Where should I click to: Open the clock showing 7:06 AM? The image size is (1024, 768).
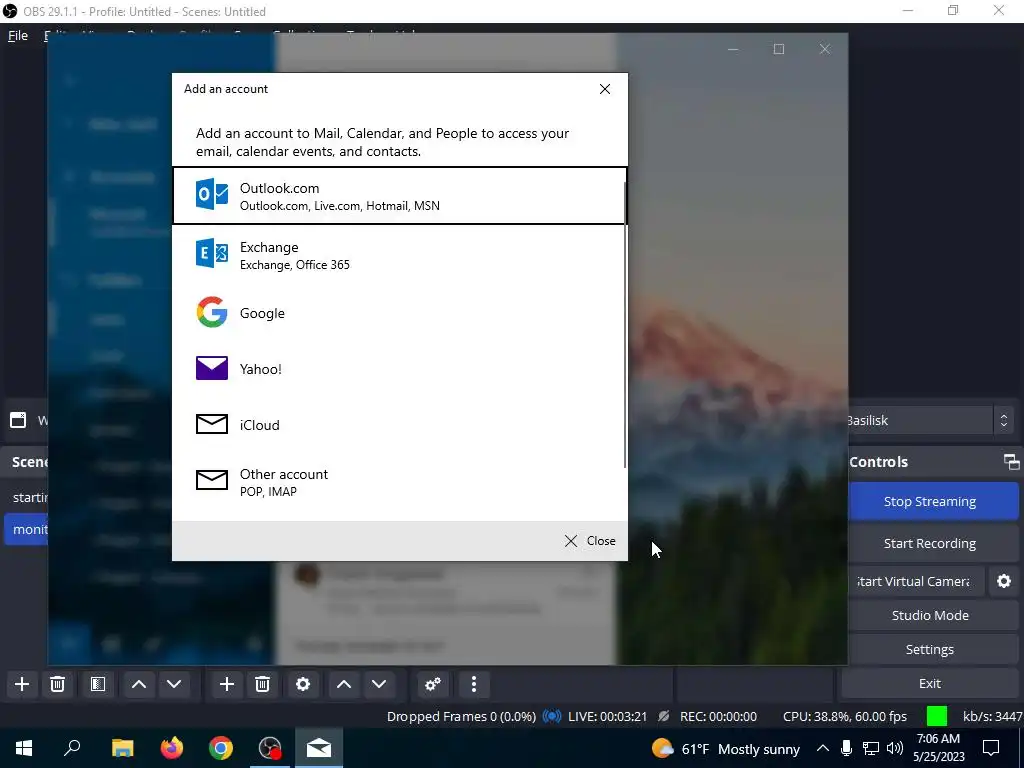(938, 748)
